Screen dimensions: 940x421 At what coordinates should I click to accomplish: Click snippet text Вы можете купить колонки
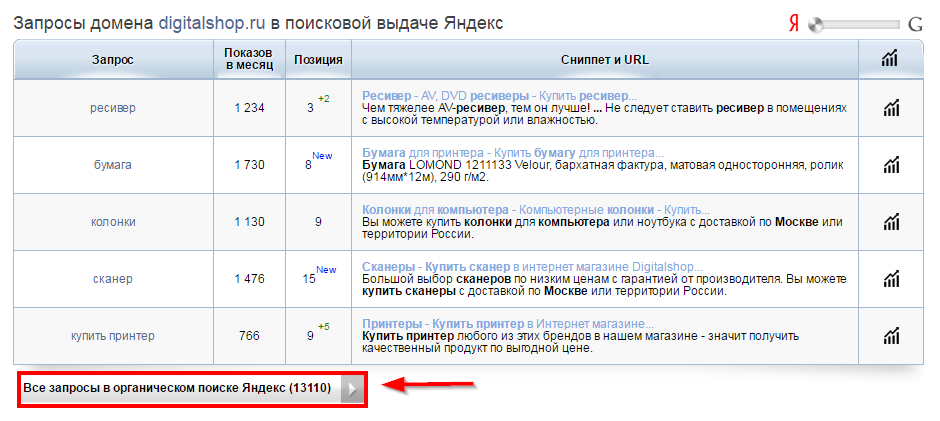(x=602, y=228)
